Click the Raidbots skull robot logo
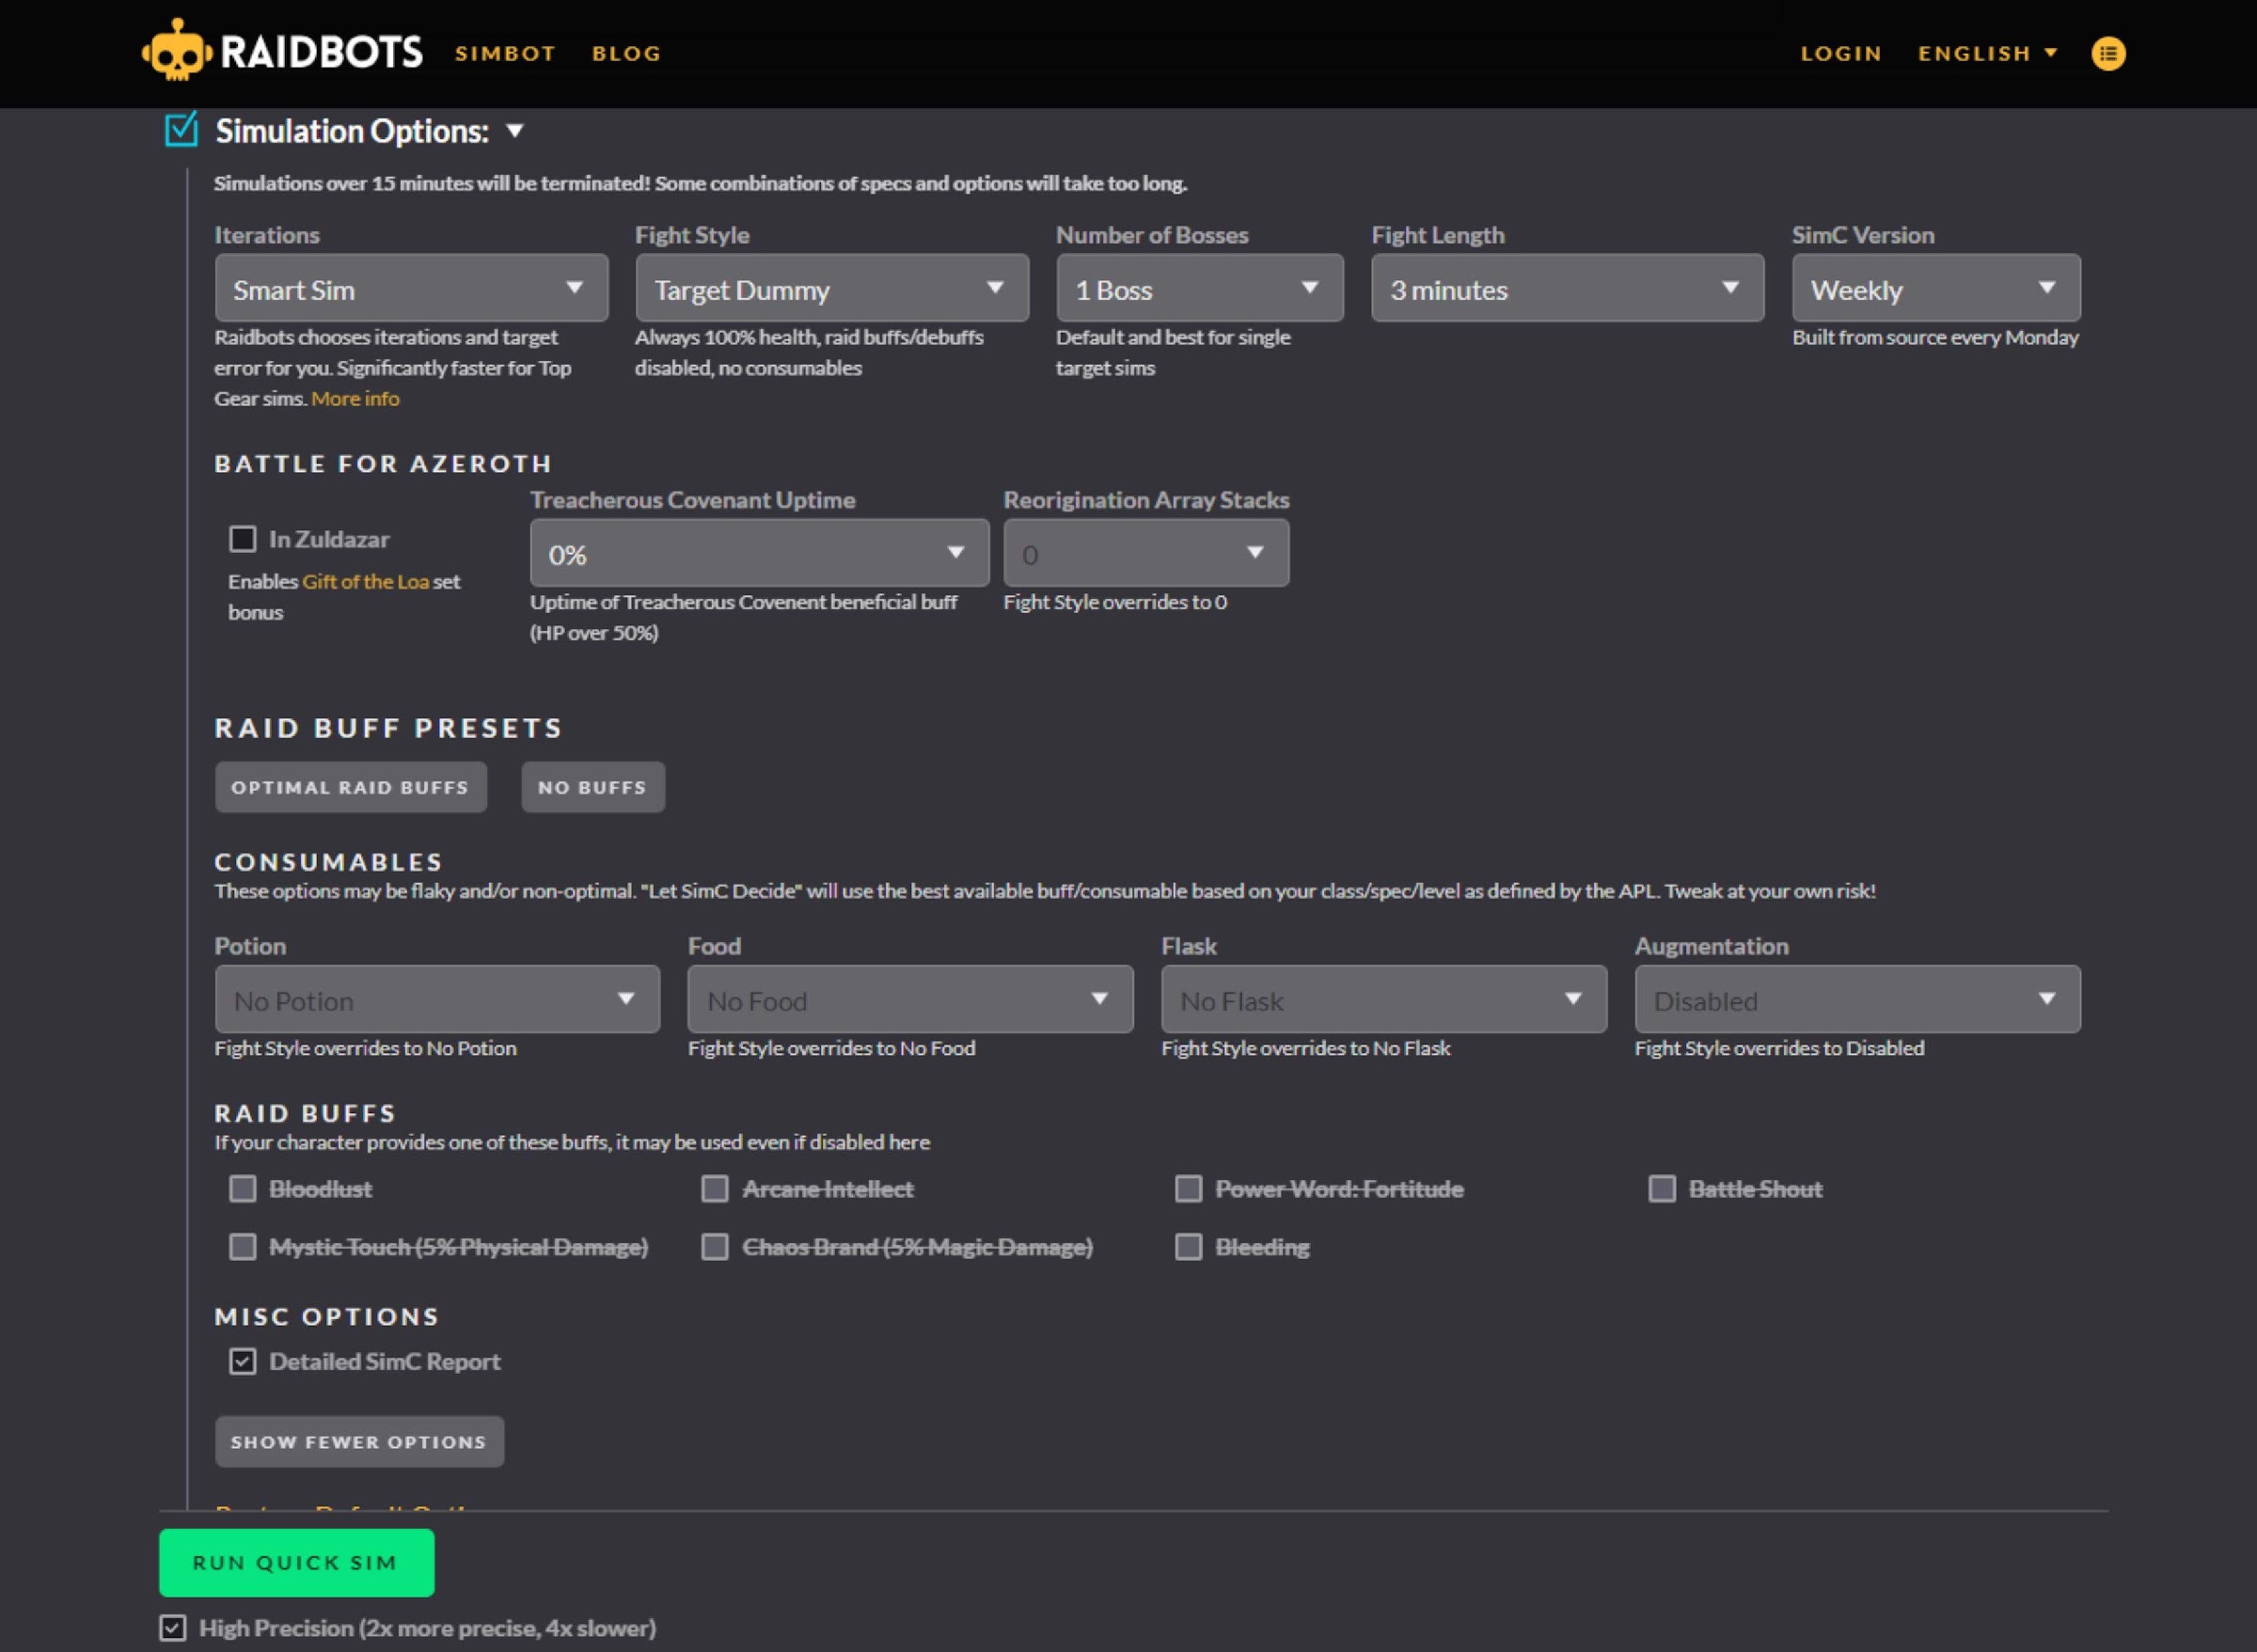This screenshot has height=1652, width=2257. [177, 51]
